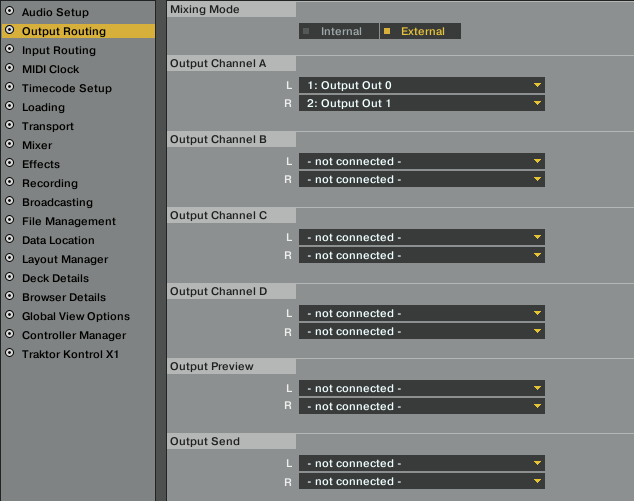Click the bullet icon next to Broadcasting
The width and height of the screenshot is (634, 501).
10,202
